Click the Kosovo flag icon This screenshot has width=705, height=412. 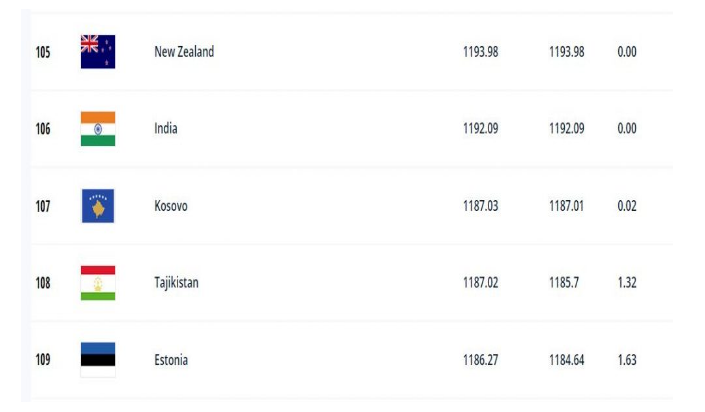[98, 206]
